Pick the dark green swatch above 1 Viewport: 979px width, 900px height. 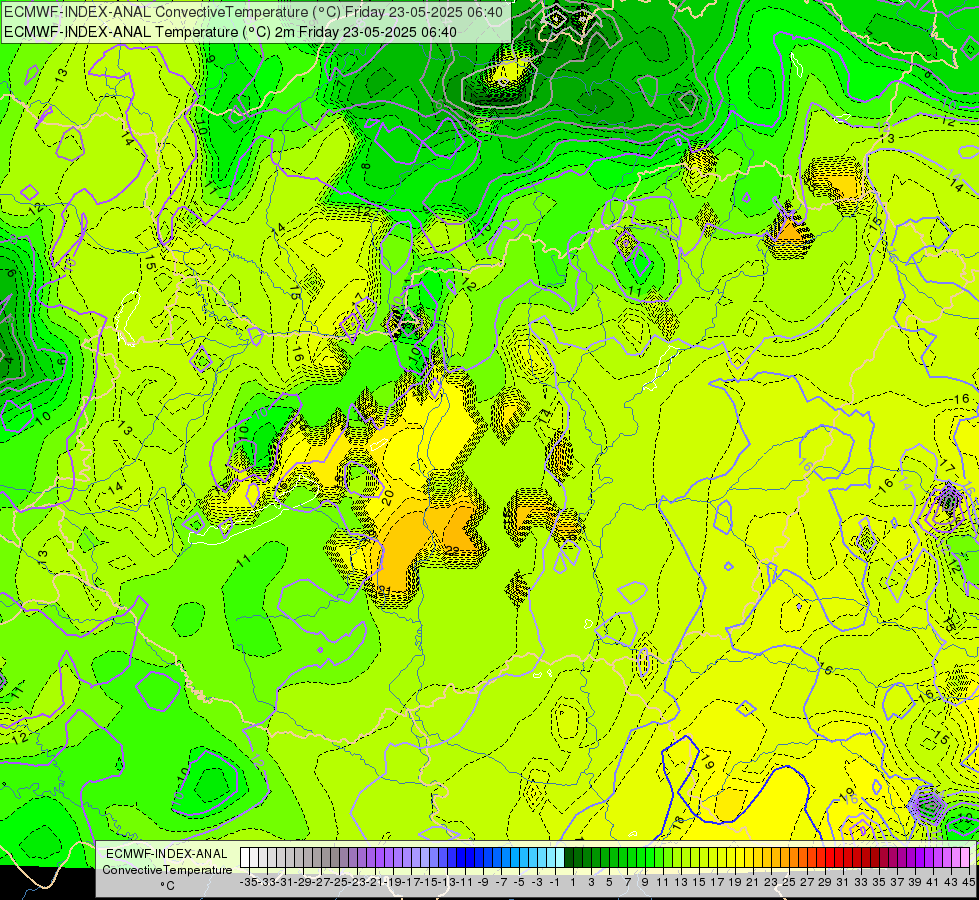(x=569, y=858)
